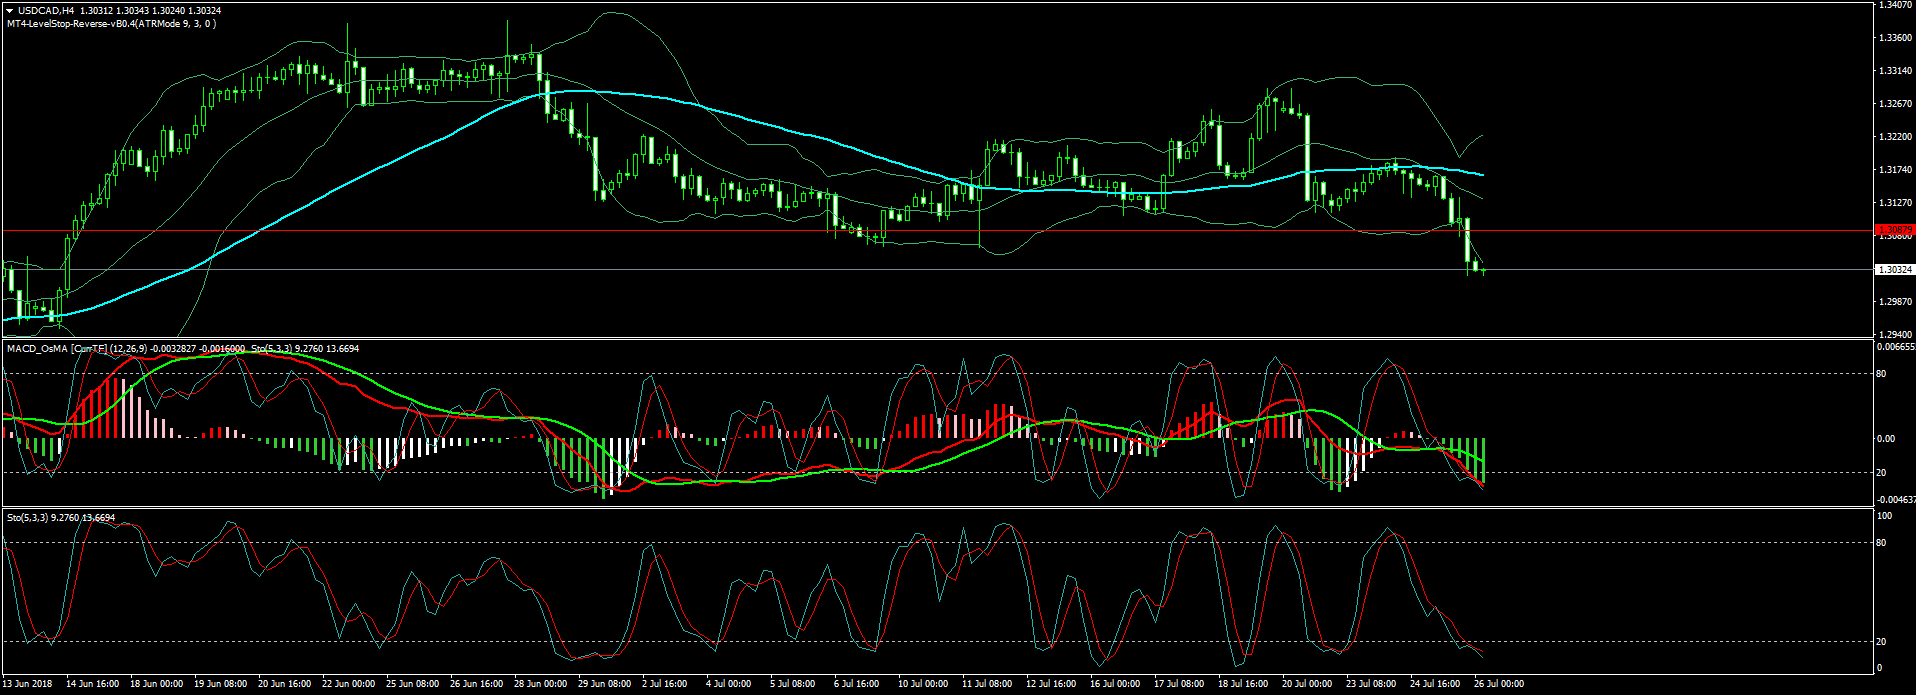
Task: Click the 17 Jul 08:00 time label
Action: click(1179, 684)
